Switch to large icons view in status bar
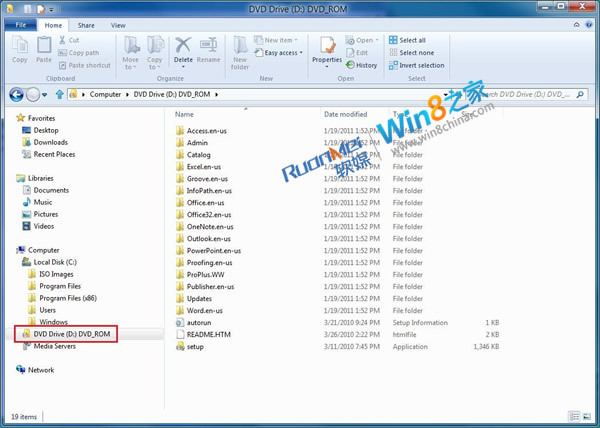The width and height of the screenshot is (600, 428). tap(587, 416)
